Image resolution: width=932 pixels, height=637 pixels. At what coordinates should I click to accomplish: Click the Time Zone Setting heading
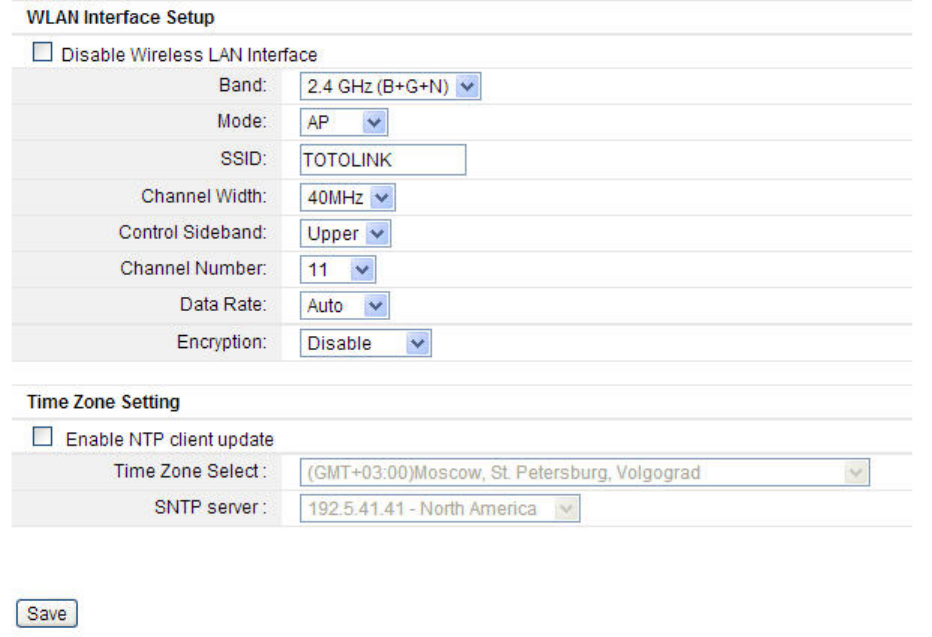click(x=103, y=402)
